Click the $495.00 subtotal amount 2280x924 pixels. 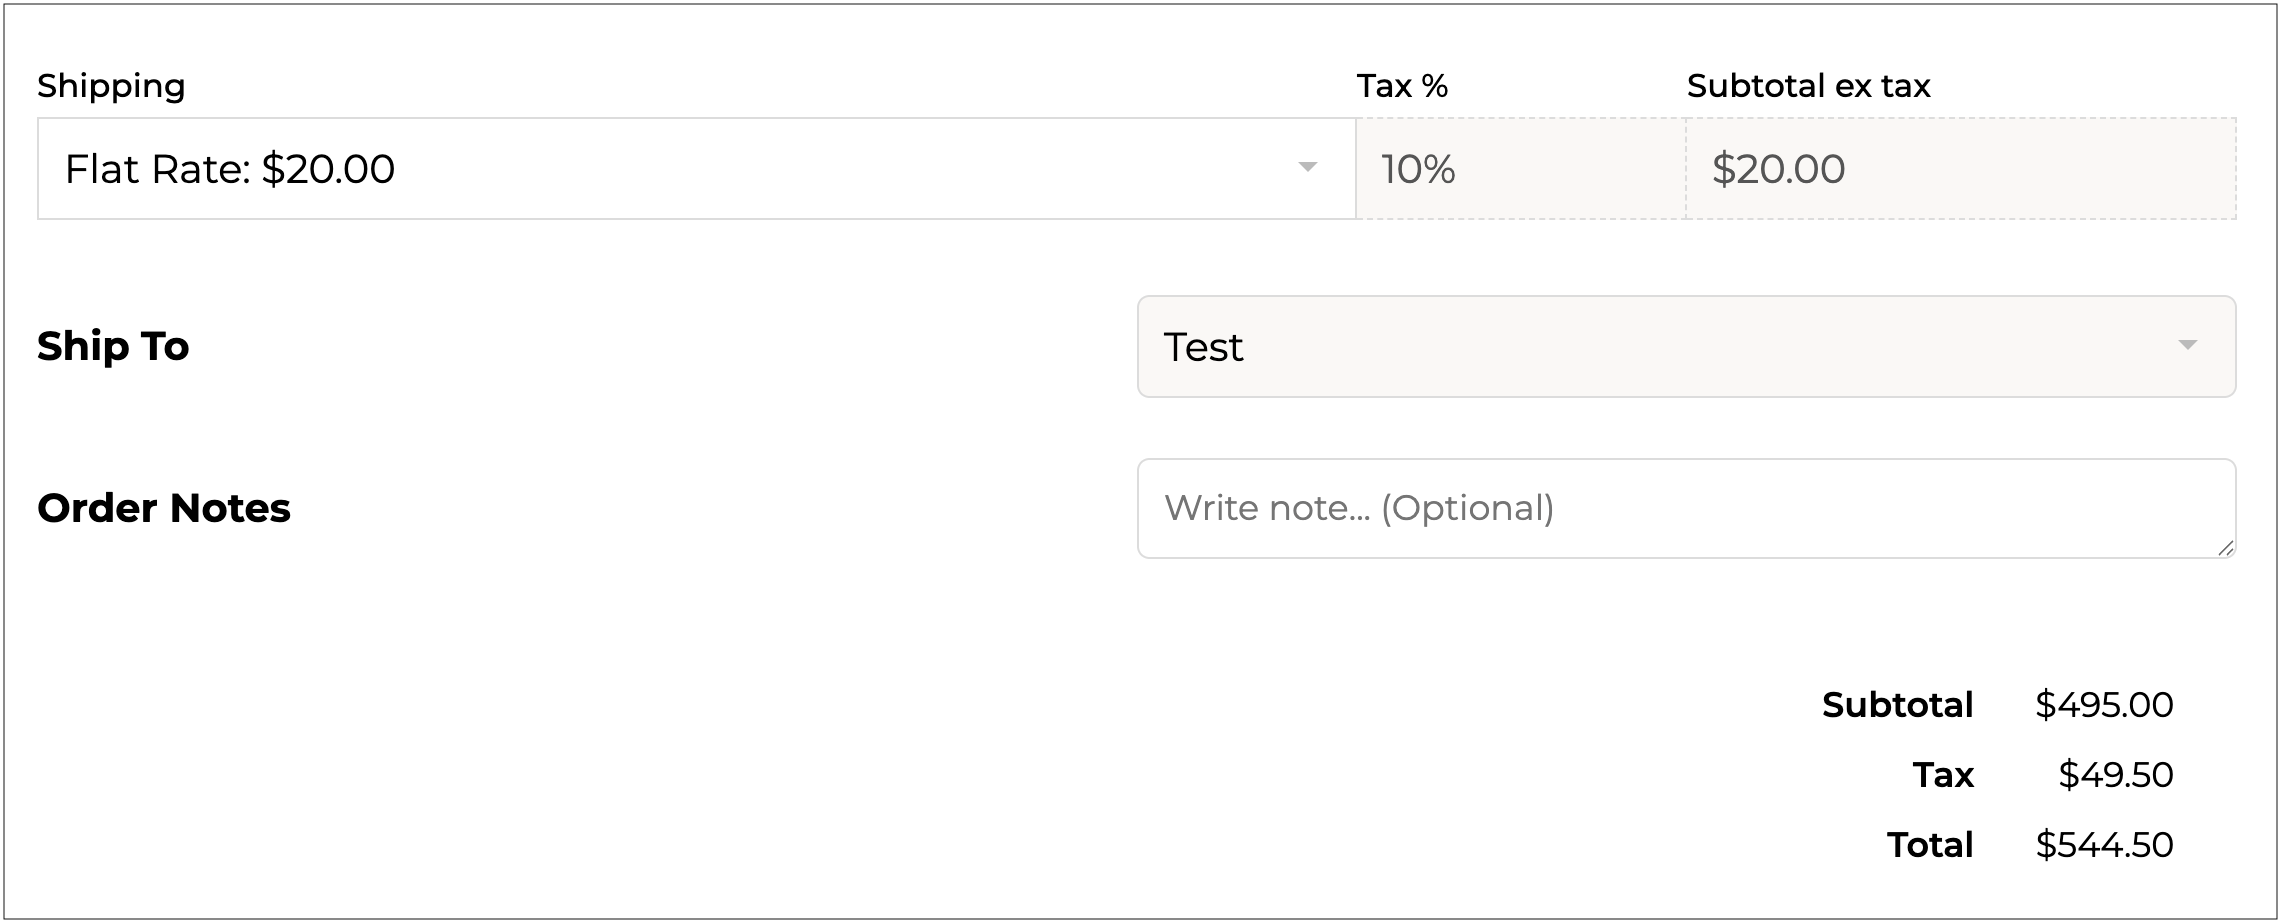click(x=2104, y=705)
